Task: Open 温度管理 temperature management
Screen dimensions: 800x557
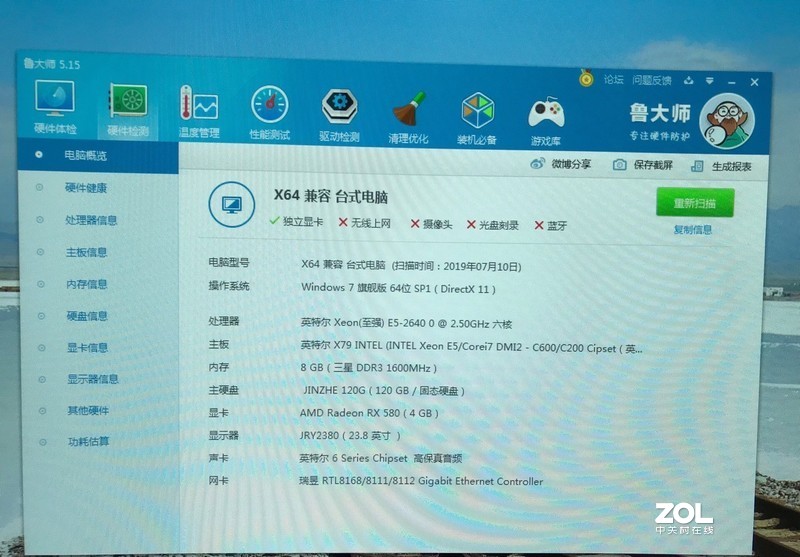Action: tap(199, 112)
